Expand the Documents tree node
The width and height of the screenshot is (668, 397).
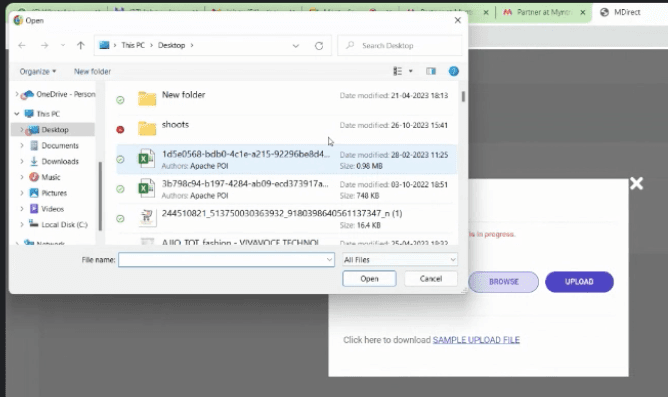pos(22,146)
